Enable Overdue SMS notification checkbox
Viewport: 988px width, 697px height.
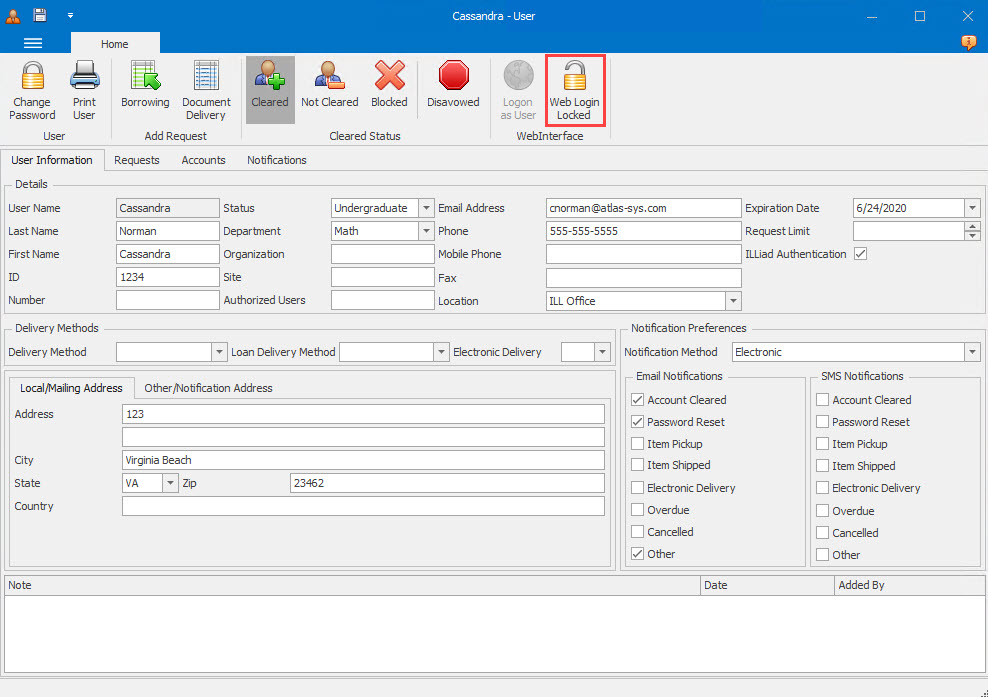[x=823, y=511]
